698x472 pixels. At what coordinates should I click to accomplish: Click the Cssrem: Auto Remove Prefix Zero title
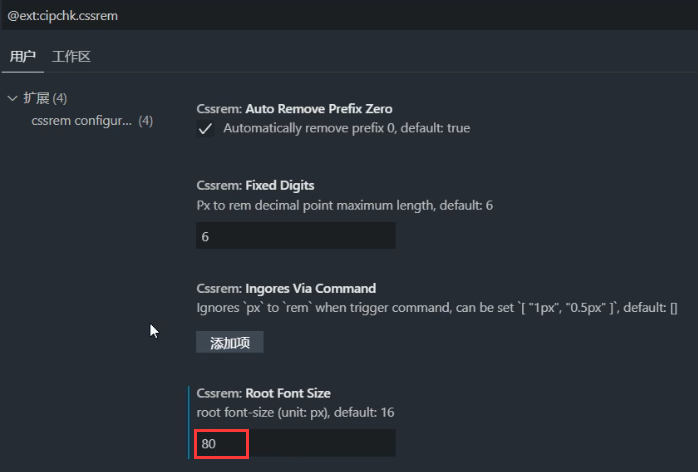294,109
